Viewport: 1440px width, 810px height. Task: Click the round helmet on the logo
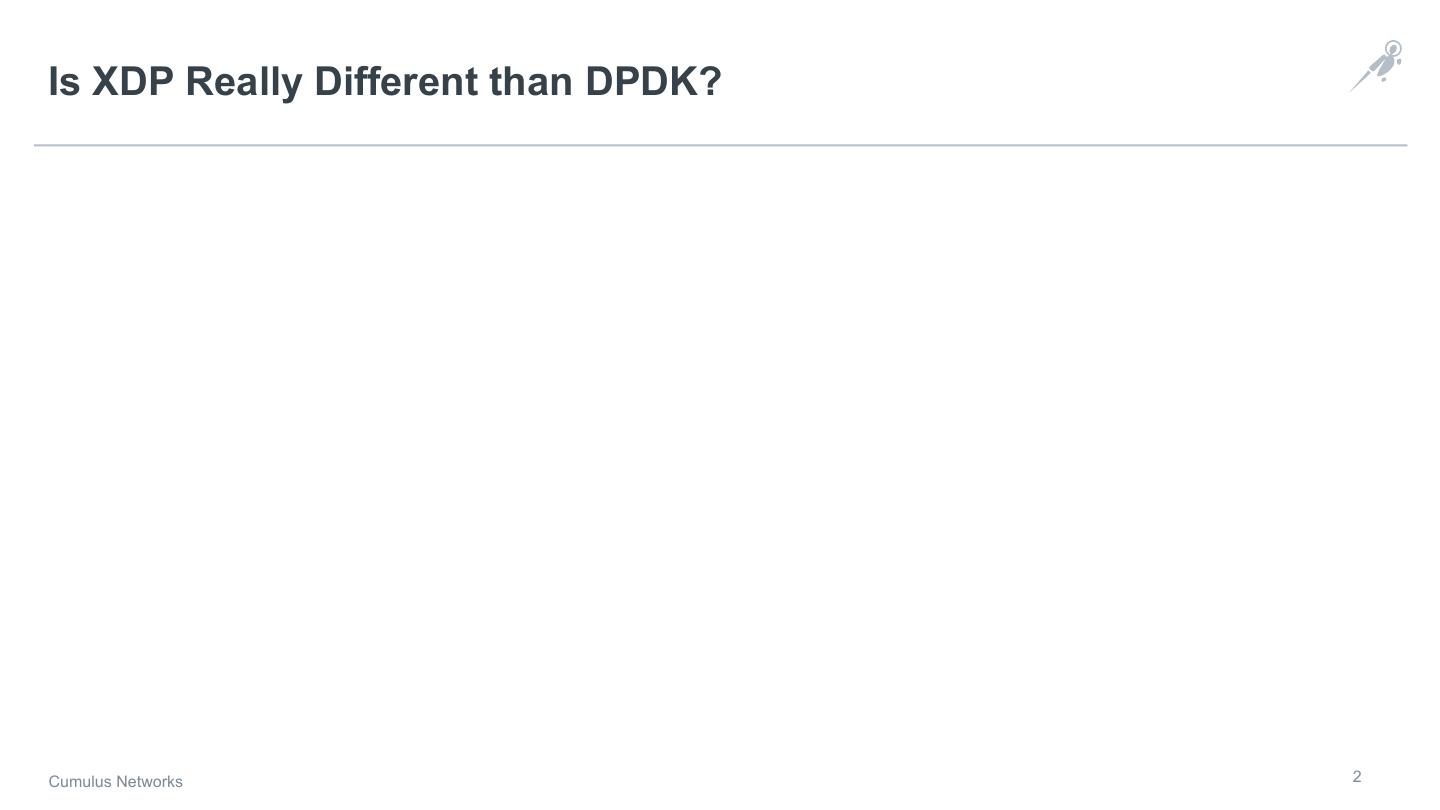tap(1393, 49)
